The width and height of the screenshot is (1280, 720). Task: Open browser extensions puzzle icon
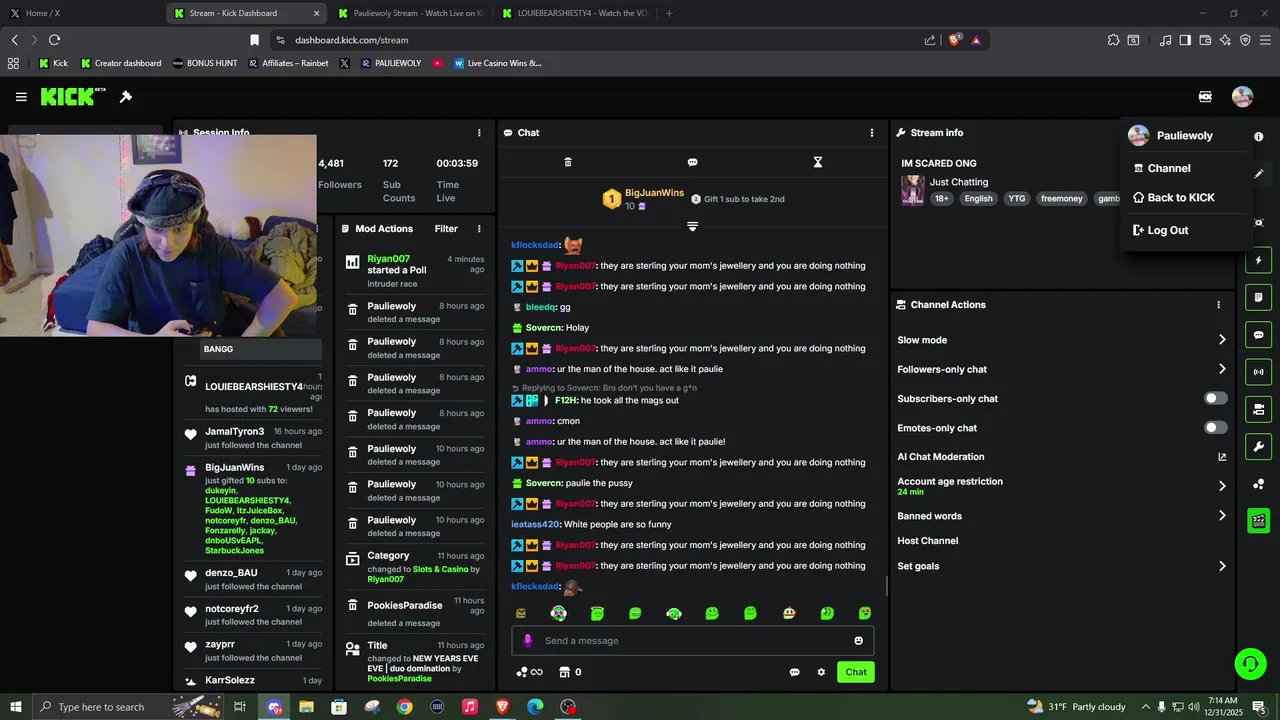click(1113, 40)
